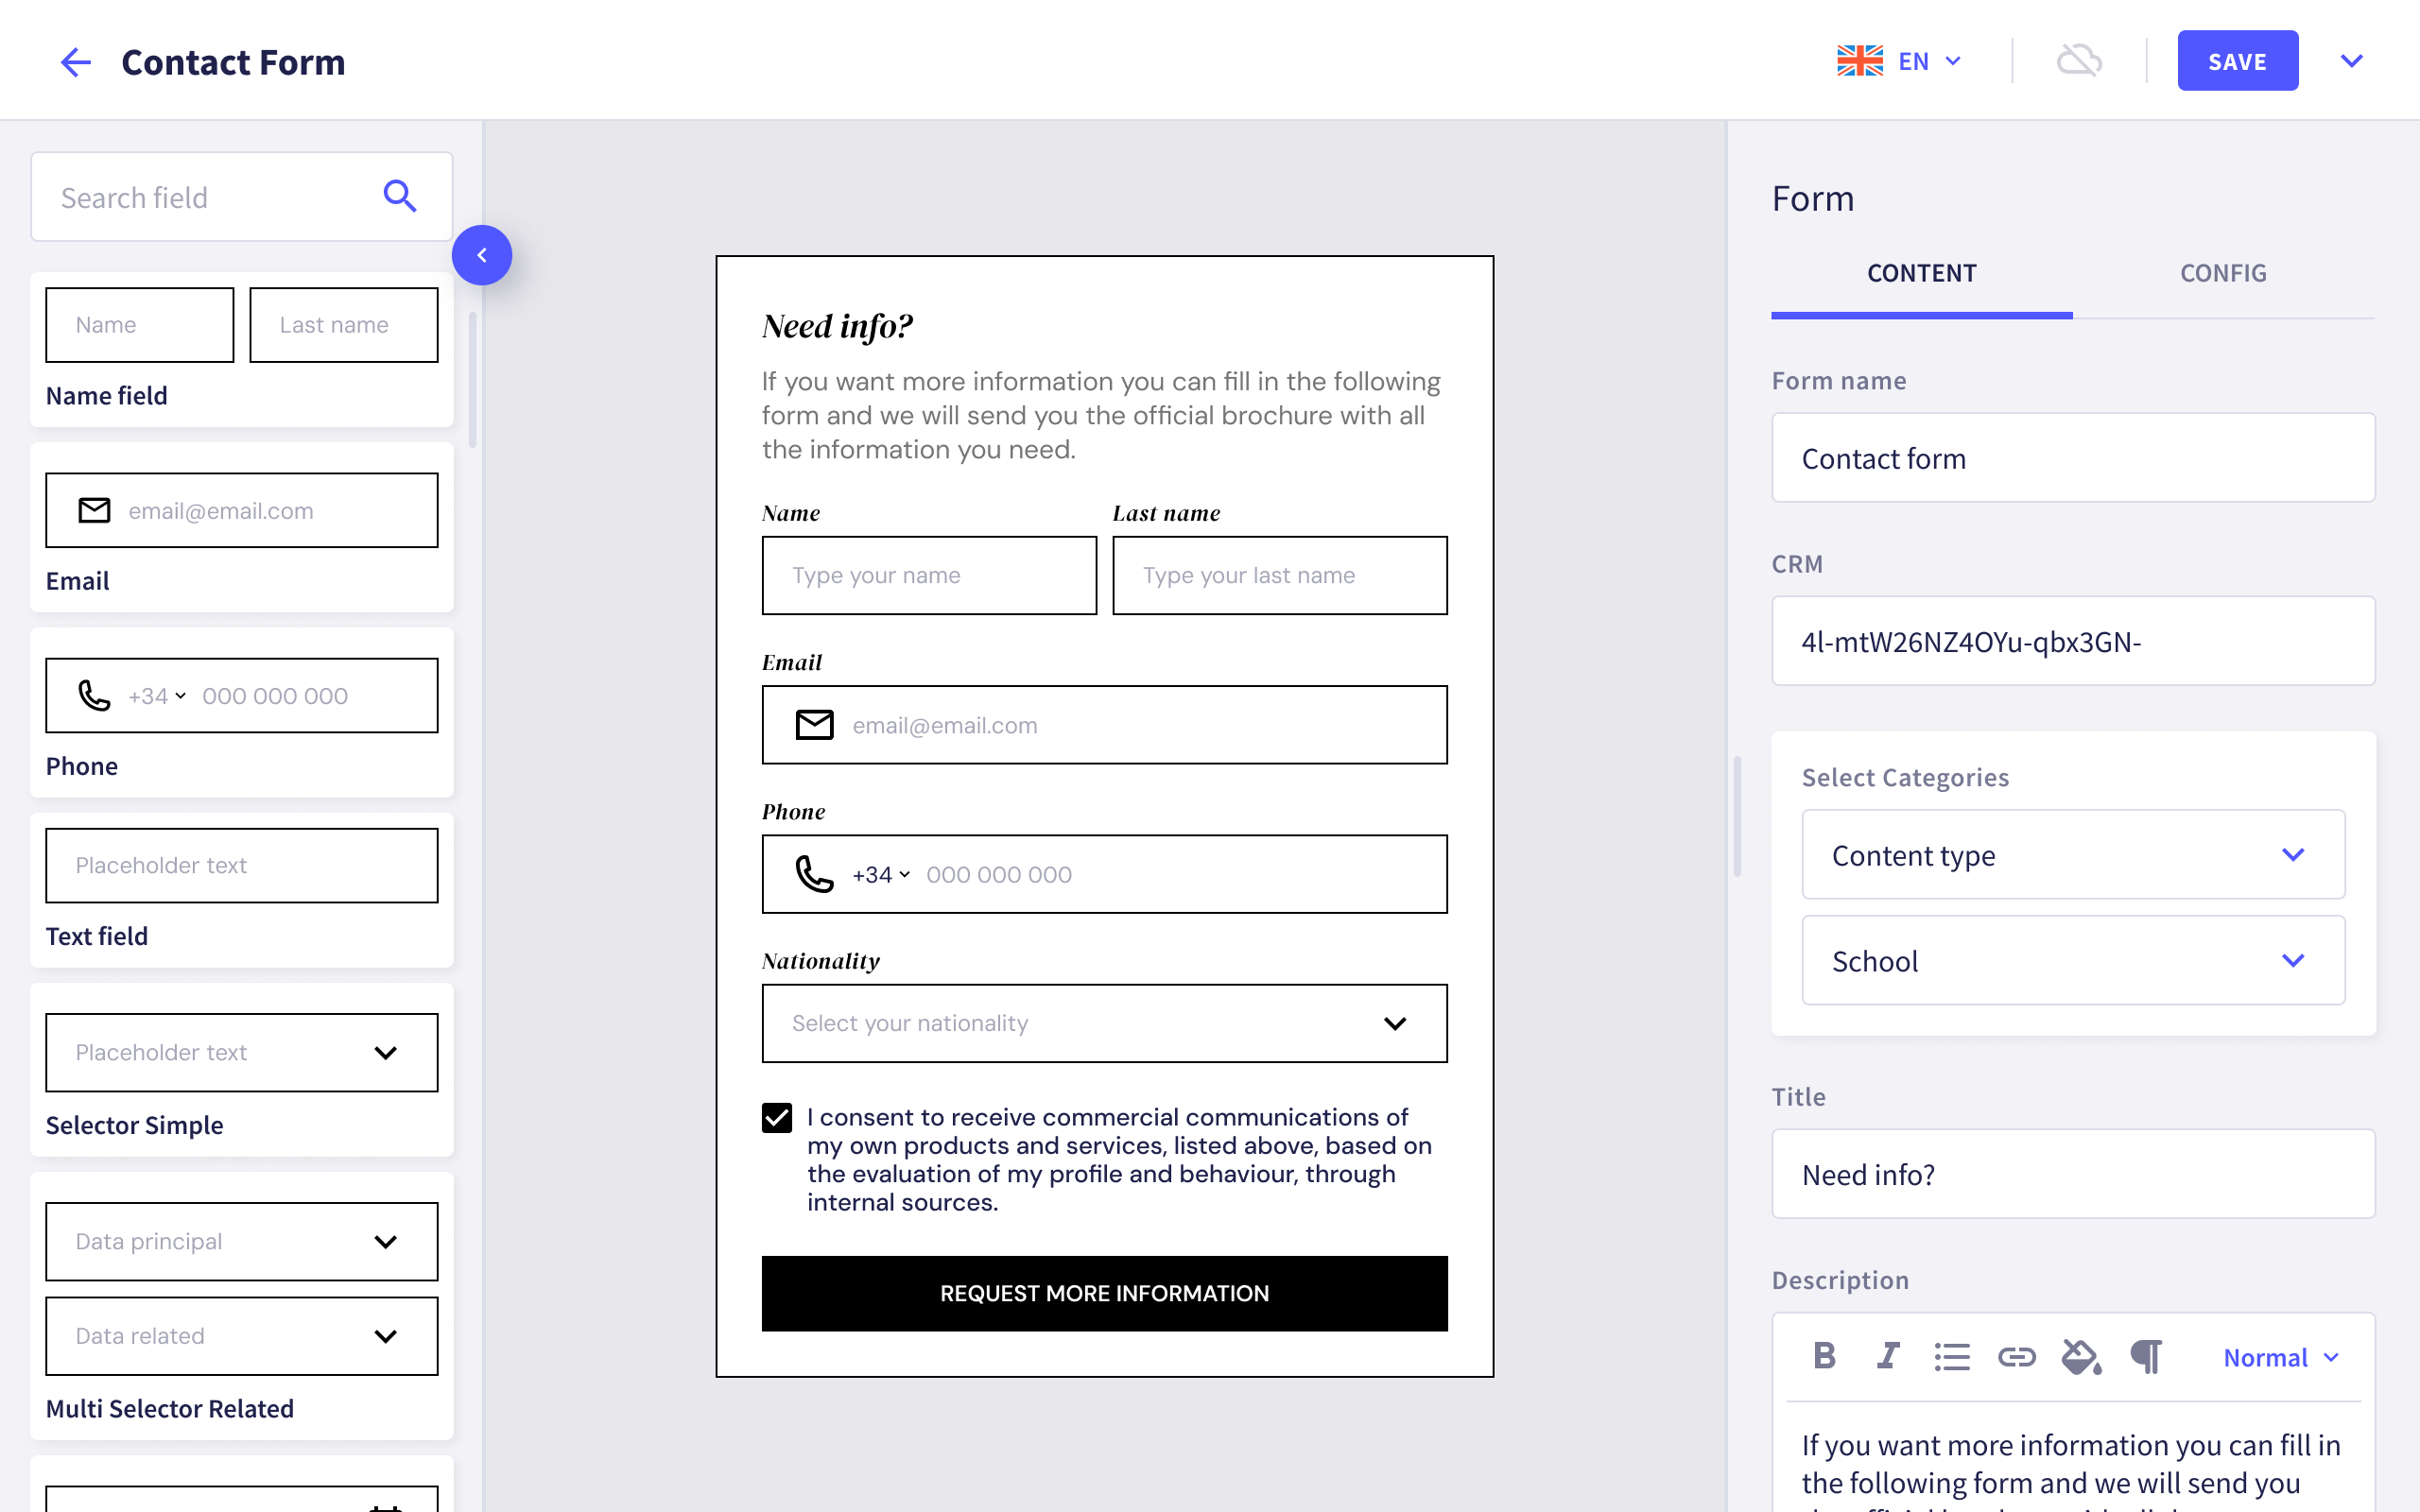Open the text color fill tool
This screenshot has width=2420, height=1512.
pyautogui.click(x=2081, y=1356)
